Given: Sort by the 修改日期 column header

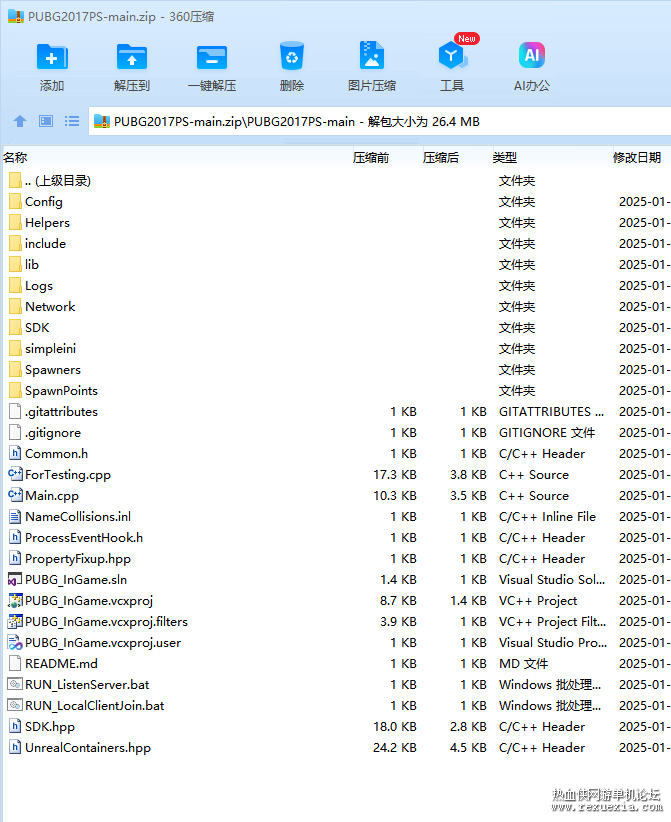Looking at the screenshot, I should point(637,158).
